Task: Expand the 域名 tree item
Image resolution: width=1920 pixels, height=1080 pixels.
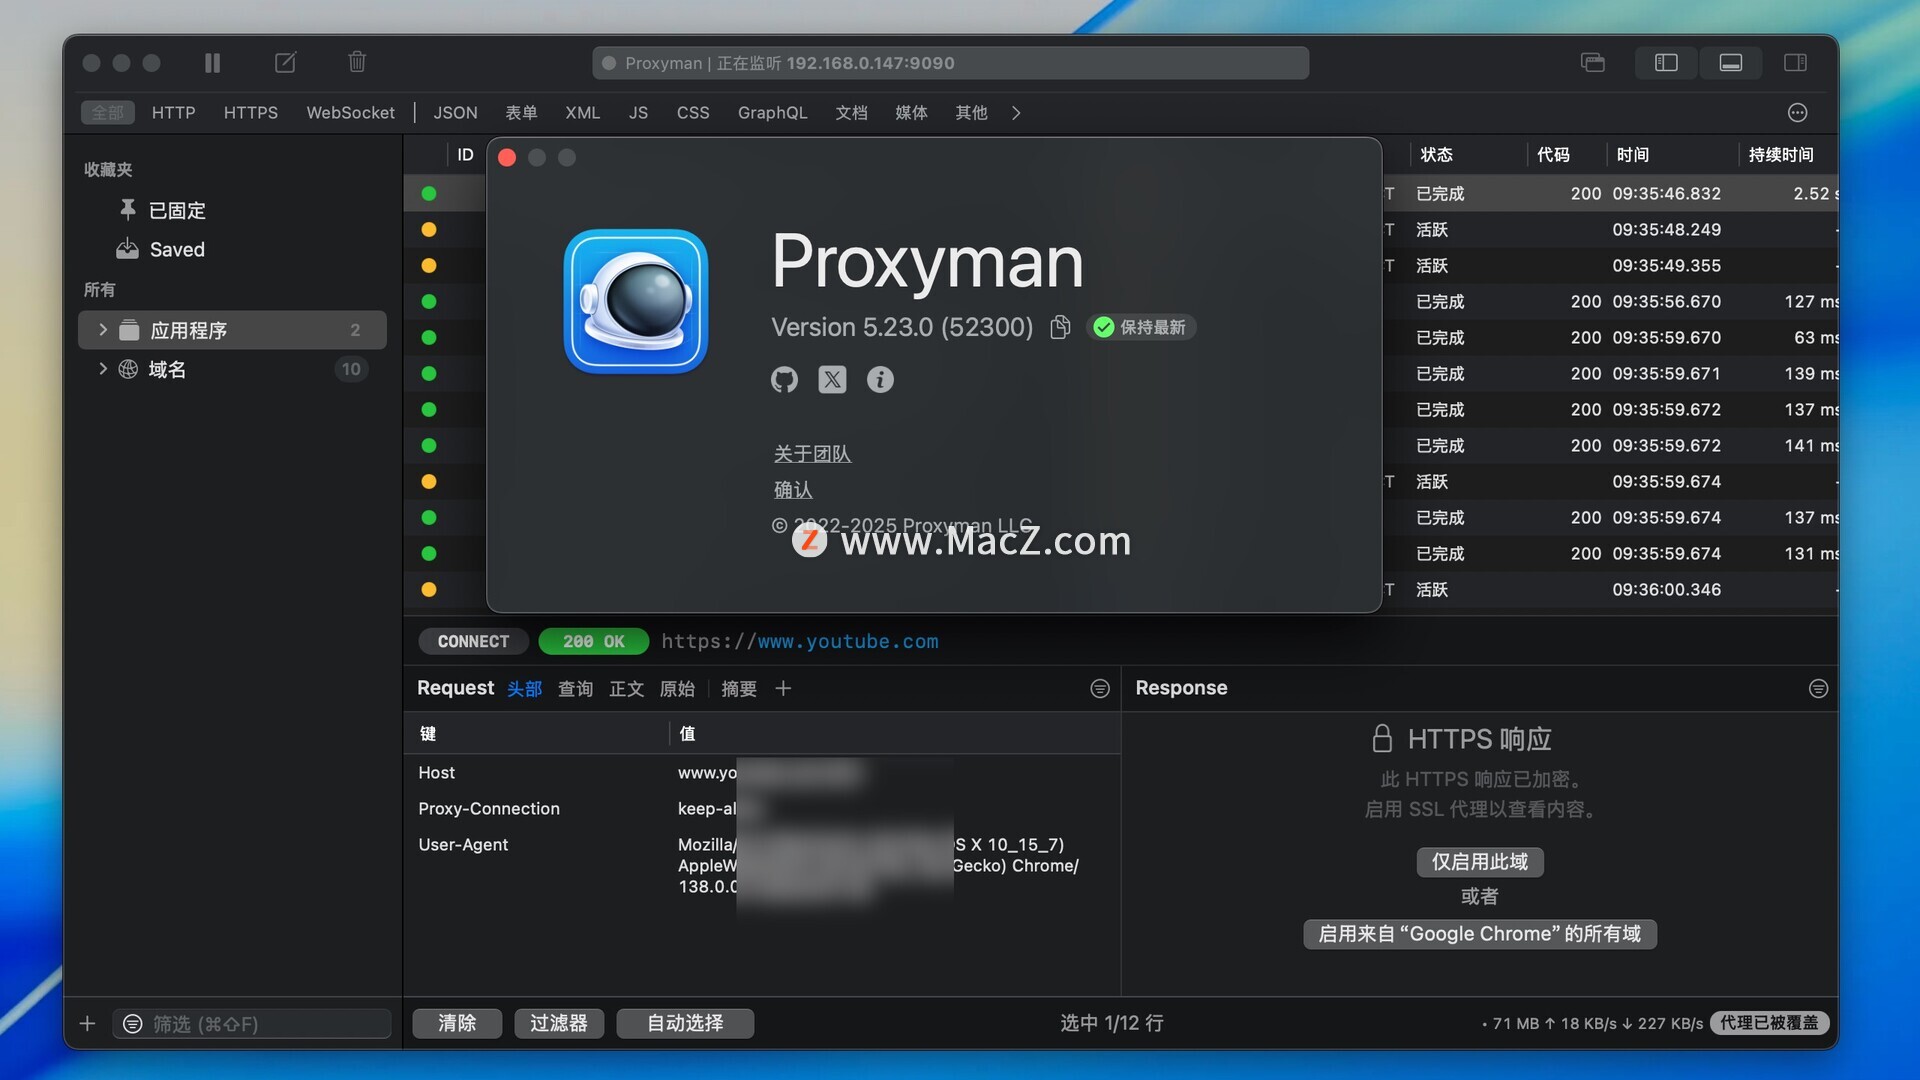Action: [x=102, y=369]
